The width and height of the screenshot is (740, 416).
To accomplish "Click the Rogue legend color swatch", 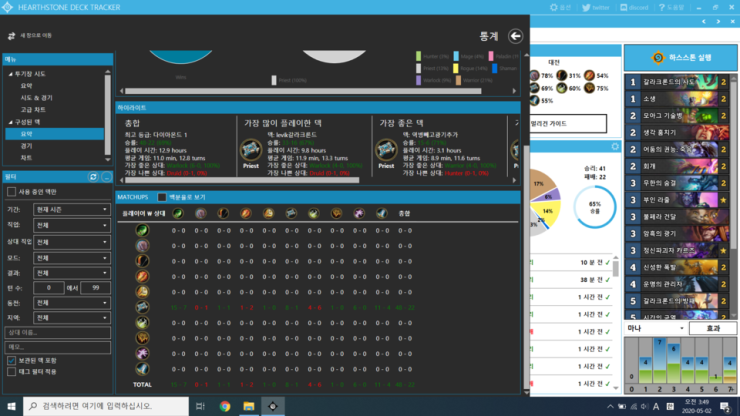I will point(456,68).
